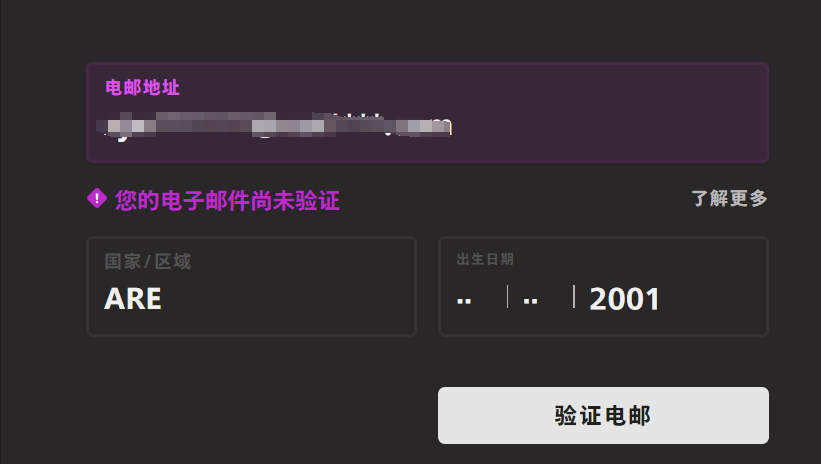This screenshot has width=821, height=464.
Task: Open the 国家/区域 selection field
Action: click(251, 286)
